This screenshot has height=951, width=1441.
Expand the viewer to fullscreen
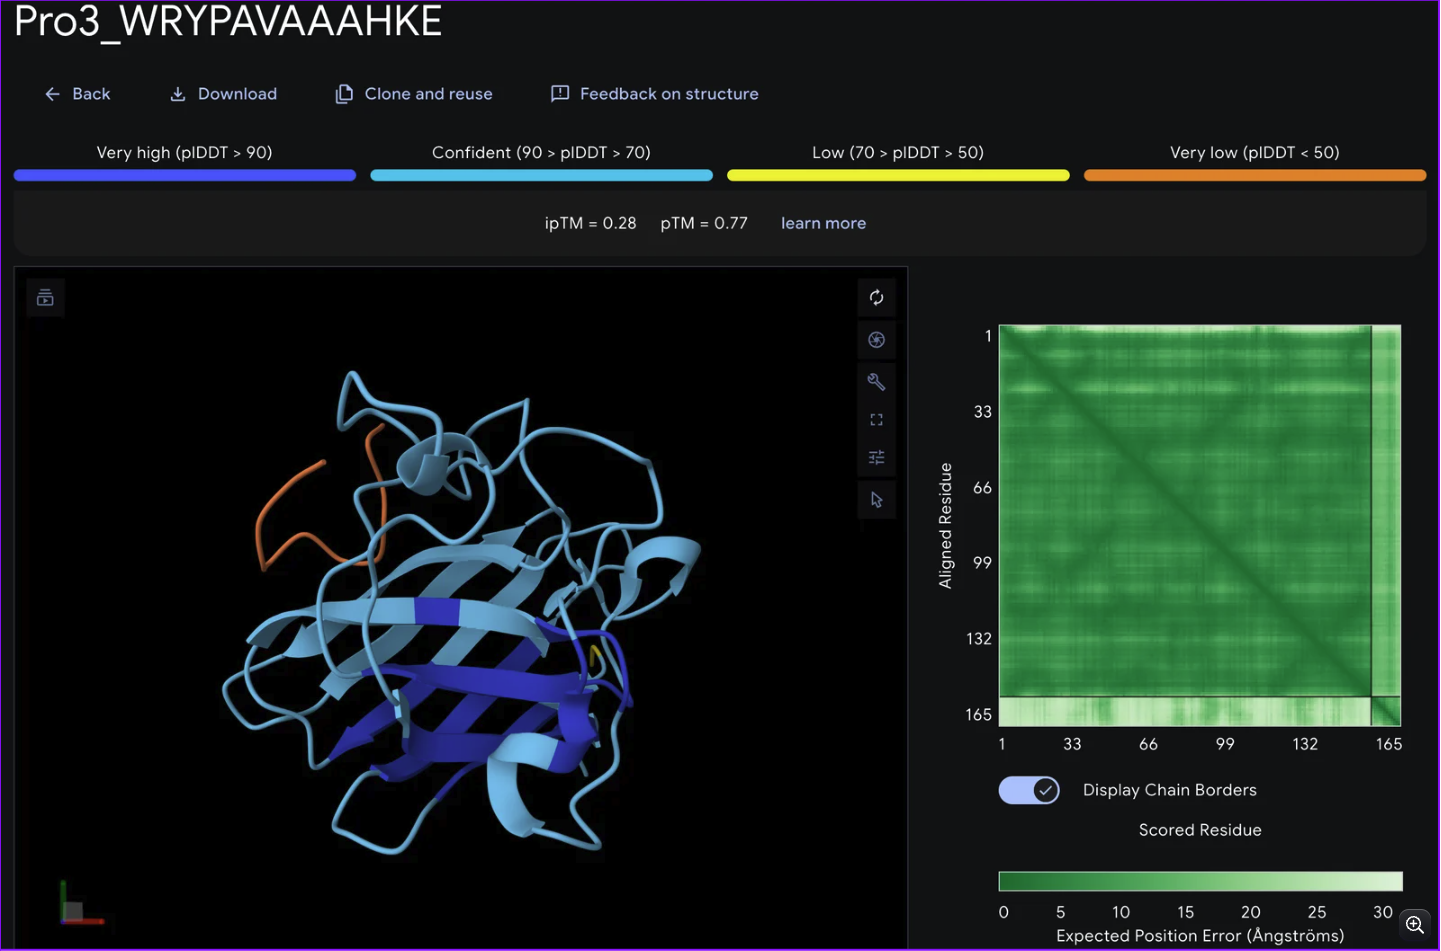tap(876, 420)
